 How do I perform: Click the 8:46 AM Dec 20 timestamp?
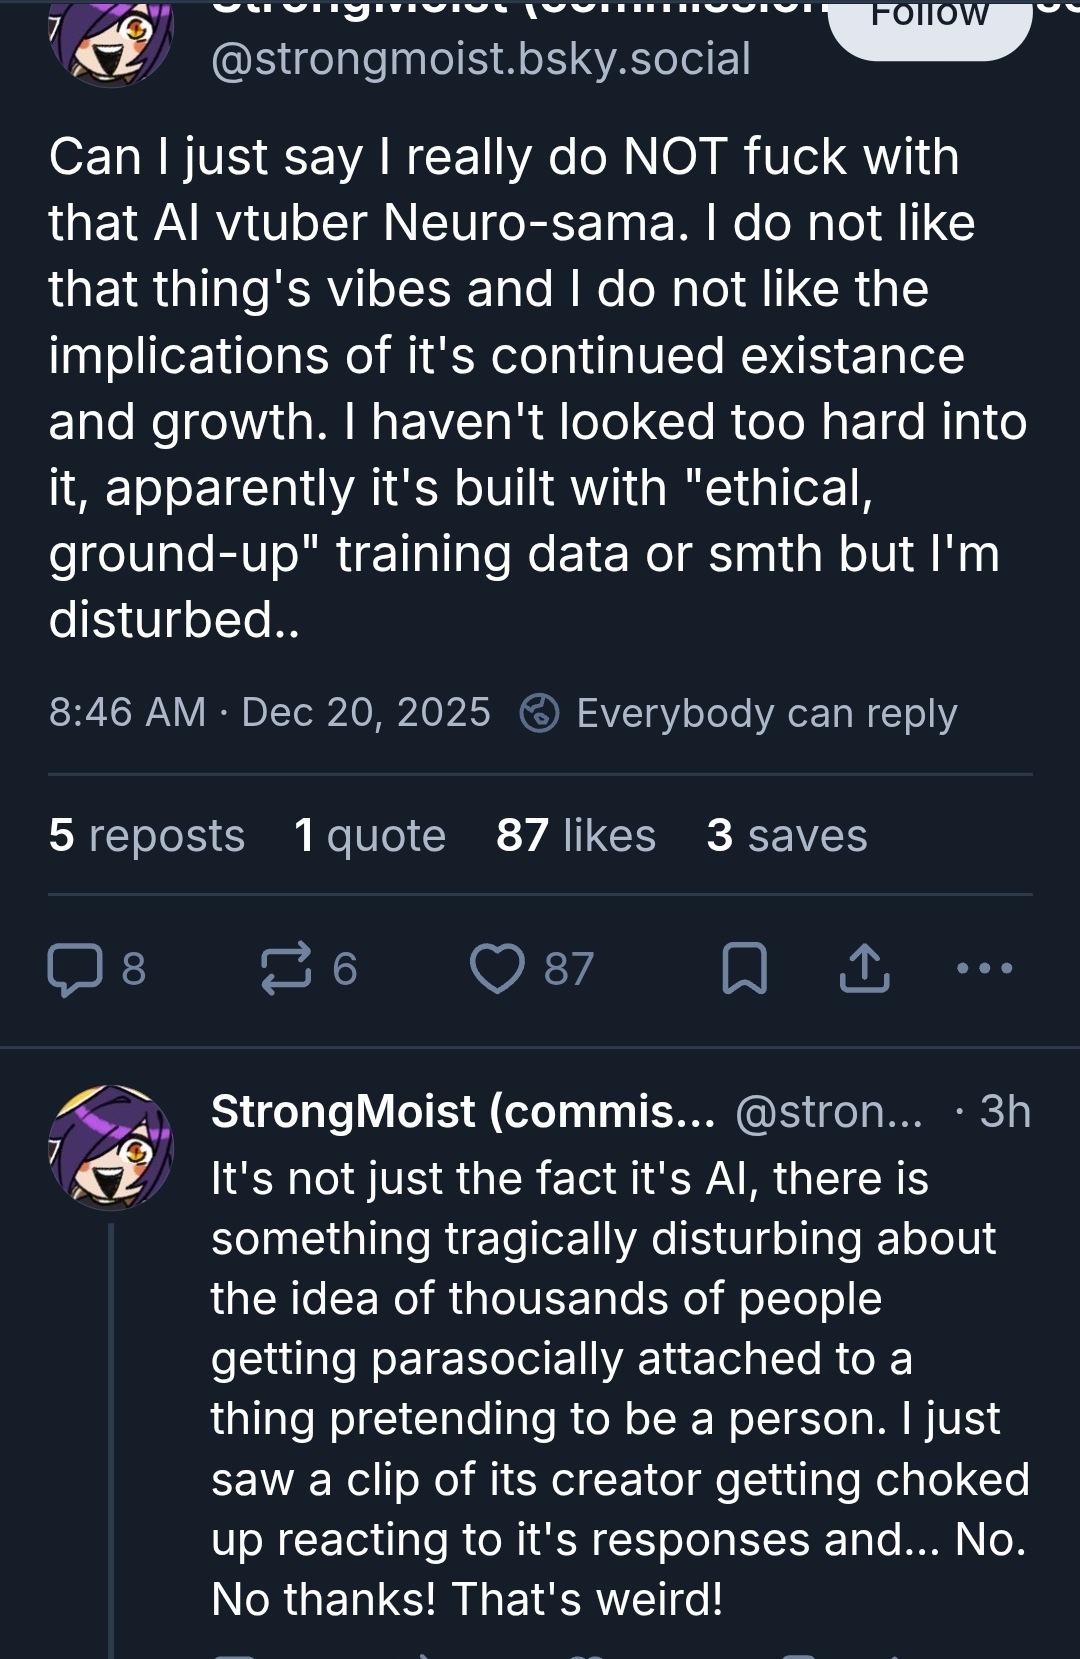click(x=270, y=713)
